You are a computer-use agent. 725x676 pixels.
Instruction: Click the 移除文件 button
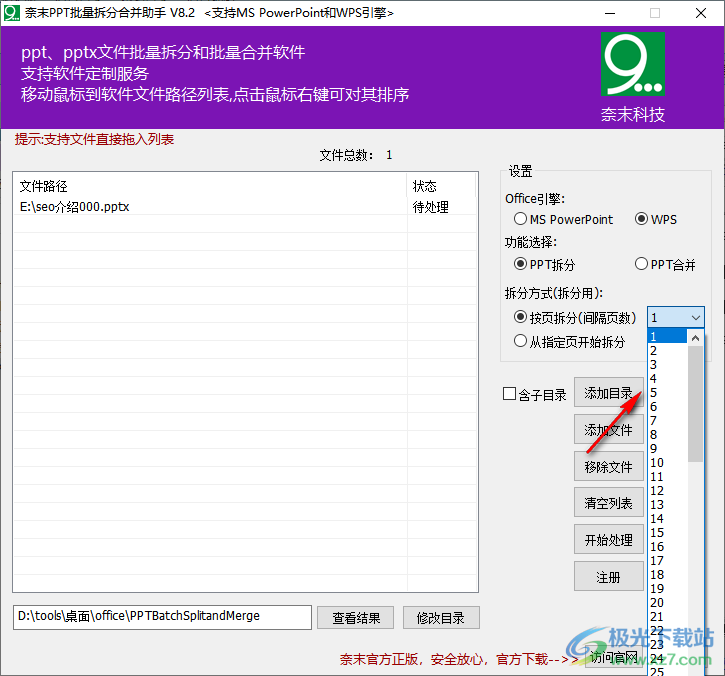(608, 467)
